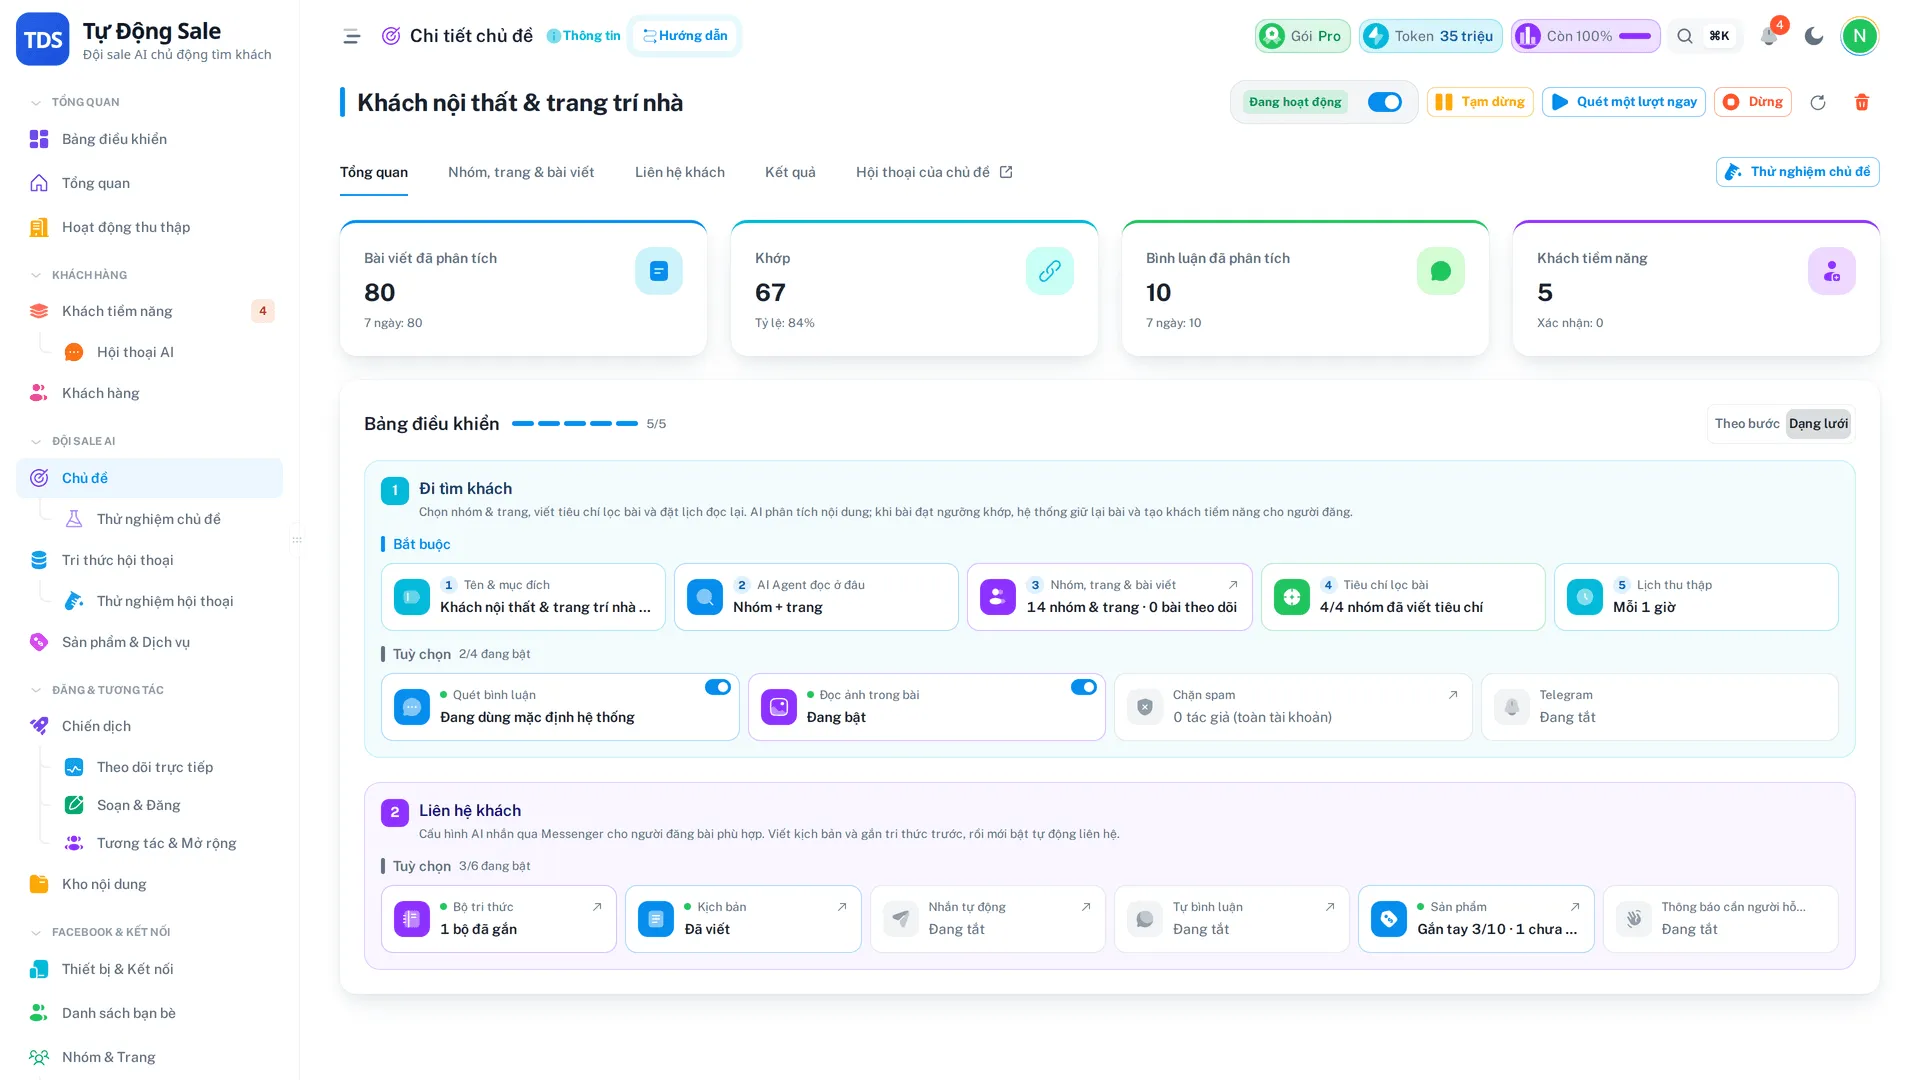The width and height of the screenshot is (1920, 1080).
Task: Click the search magnifier icon
Action: click(x=1685, y=36)
